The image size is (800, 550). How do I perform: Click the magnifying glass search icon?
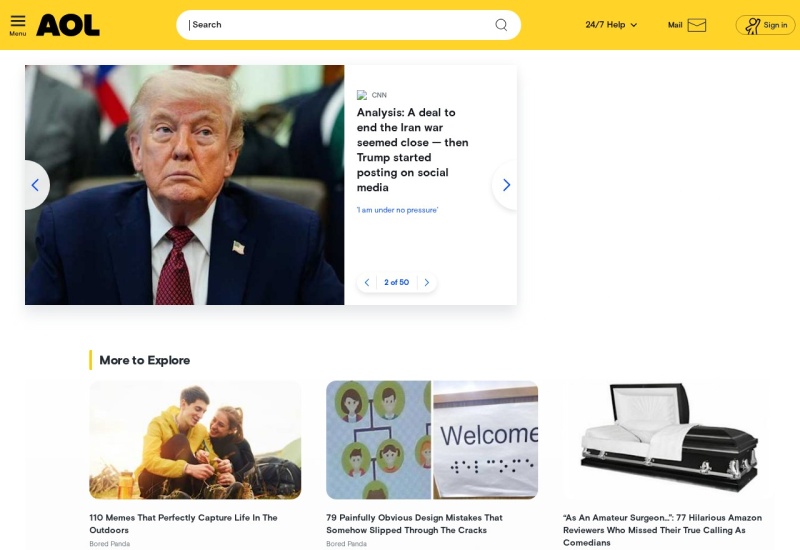pyautogui.click(x=501, y=25)
